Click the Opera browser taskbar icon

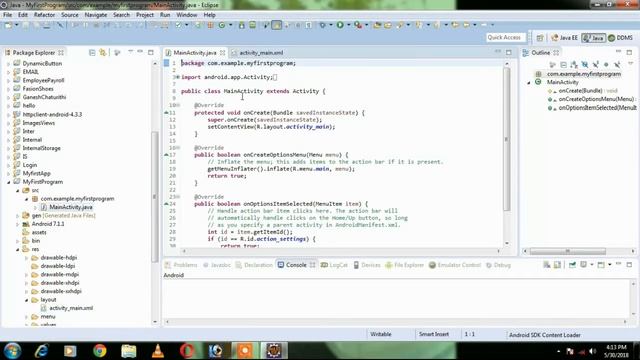187,351
